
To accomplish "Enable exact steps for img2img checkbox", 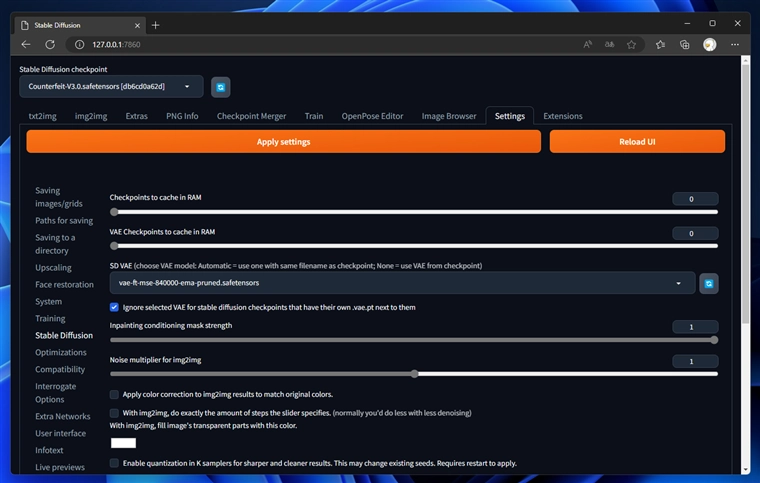I will [x=114, y=413].
